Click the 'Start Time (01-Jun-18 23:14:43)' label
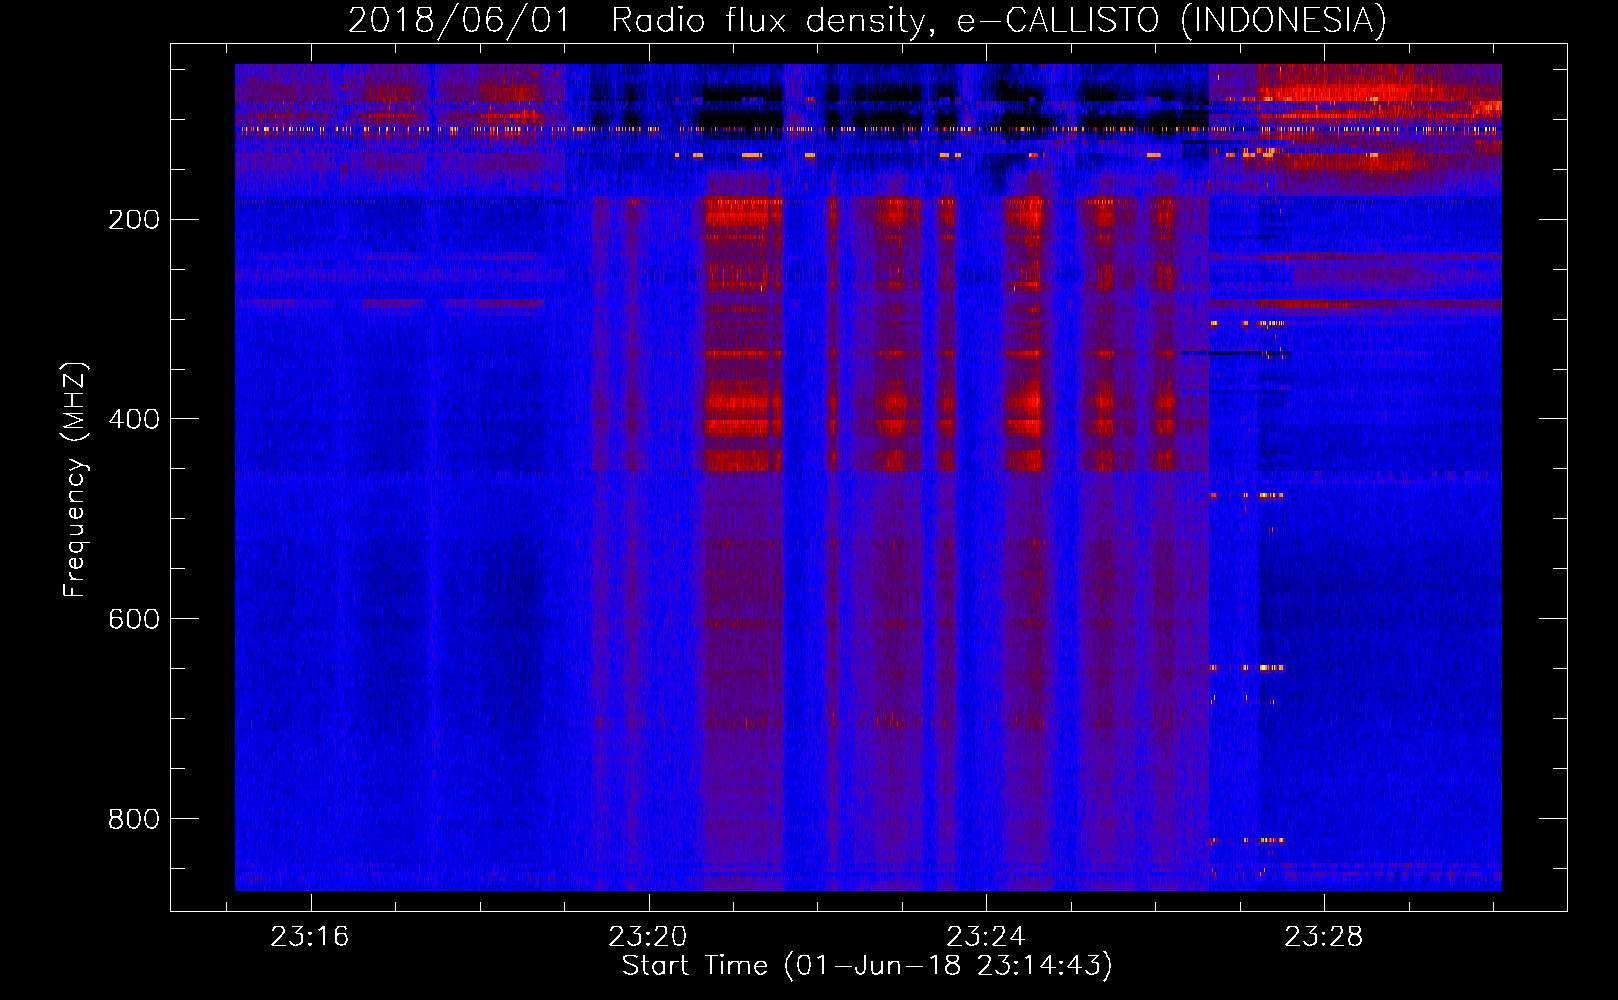 click(x=867, y=966)
